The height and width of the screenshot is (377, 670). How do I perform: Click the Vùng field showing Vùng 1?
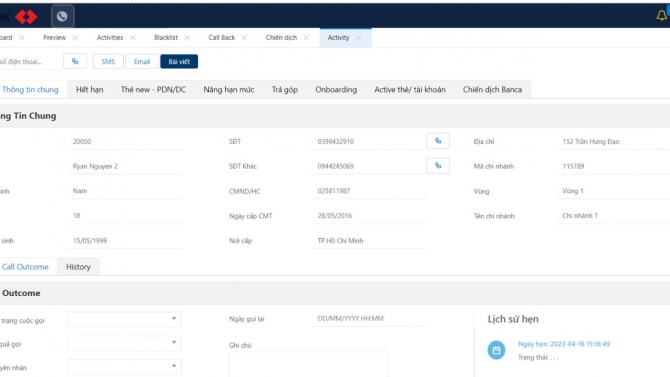pyautogui.click(x=614, y=191)
